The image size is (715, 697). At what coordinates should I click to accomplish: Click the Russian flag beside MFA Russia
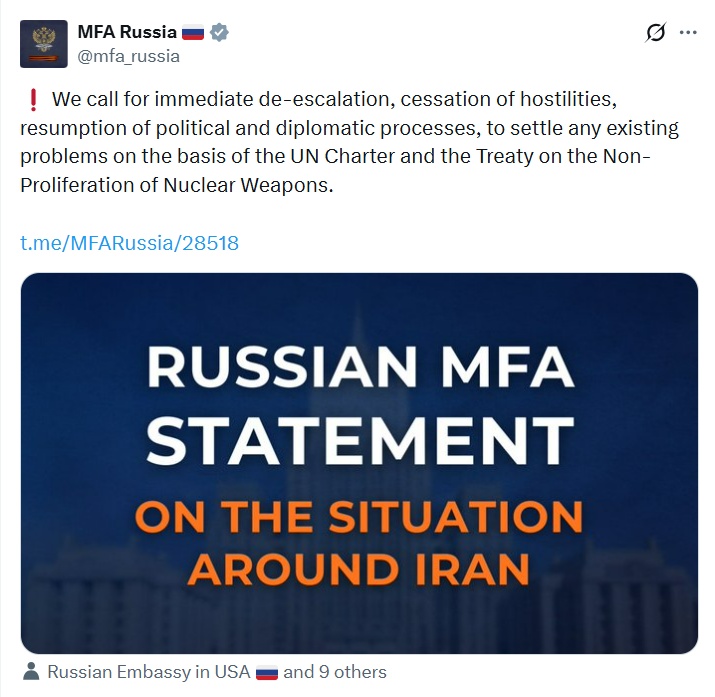coord(193,33)
